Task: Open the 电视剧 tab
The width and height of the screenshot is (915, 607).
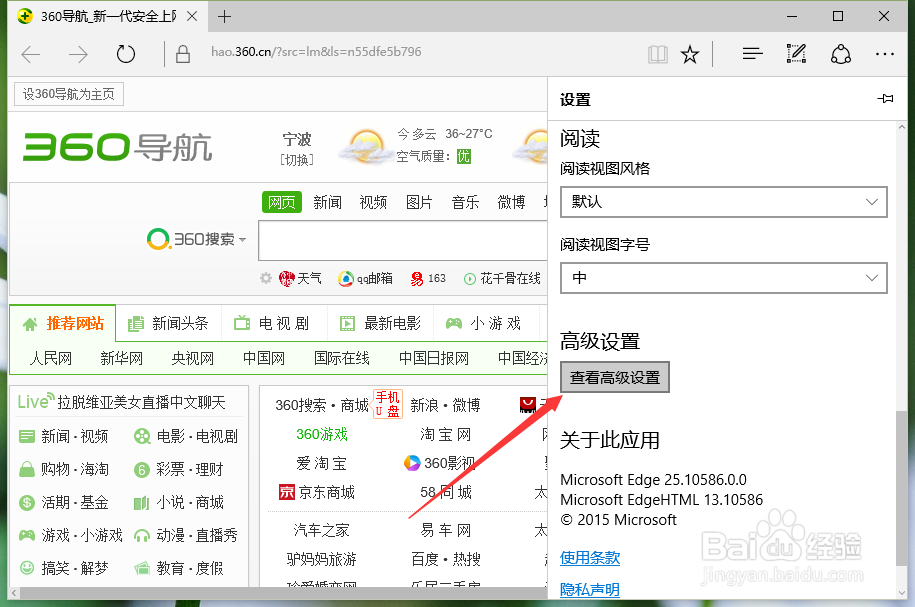Action: click(272, 323)
